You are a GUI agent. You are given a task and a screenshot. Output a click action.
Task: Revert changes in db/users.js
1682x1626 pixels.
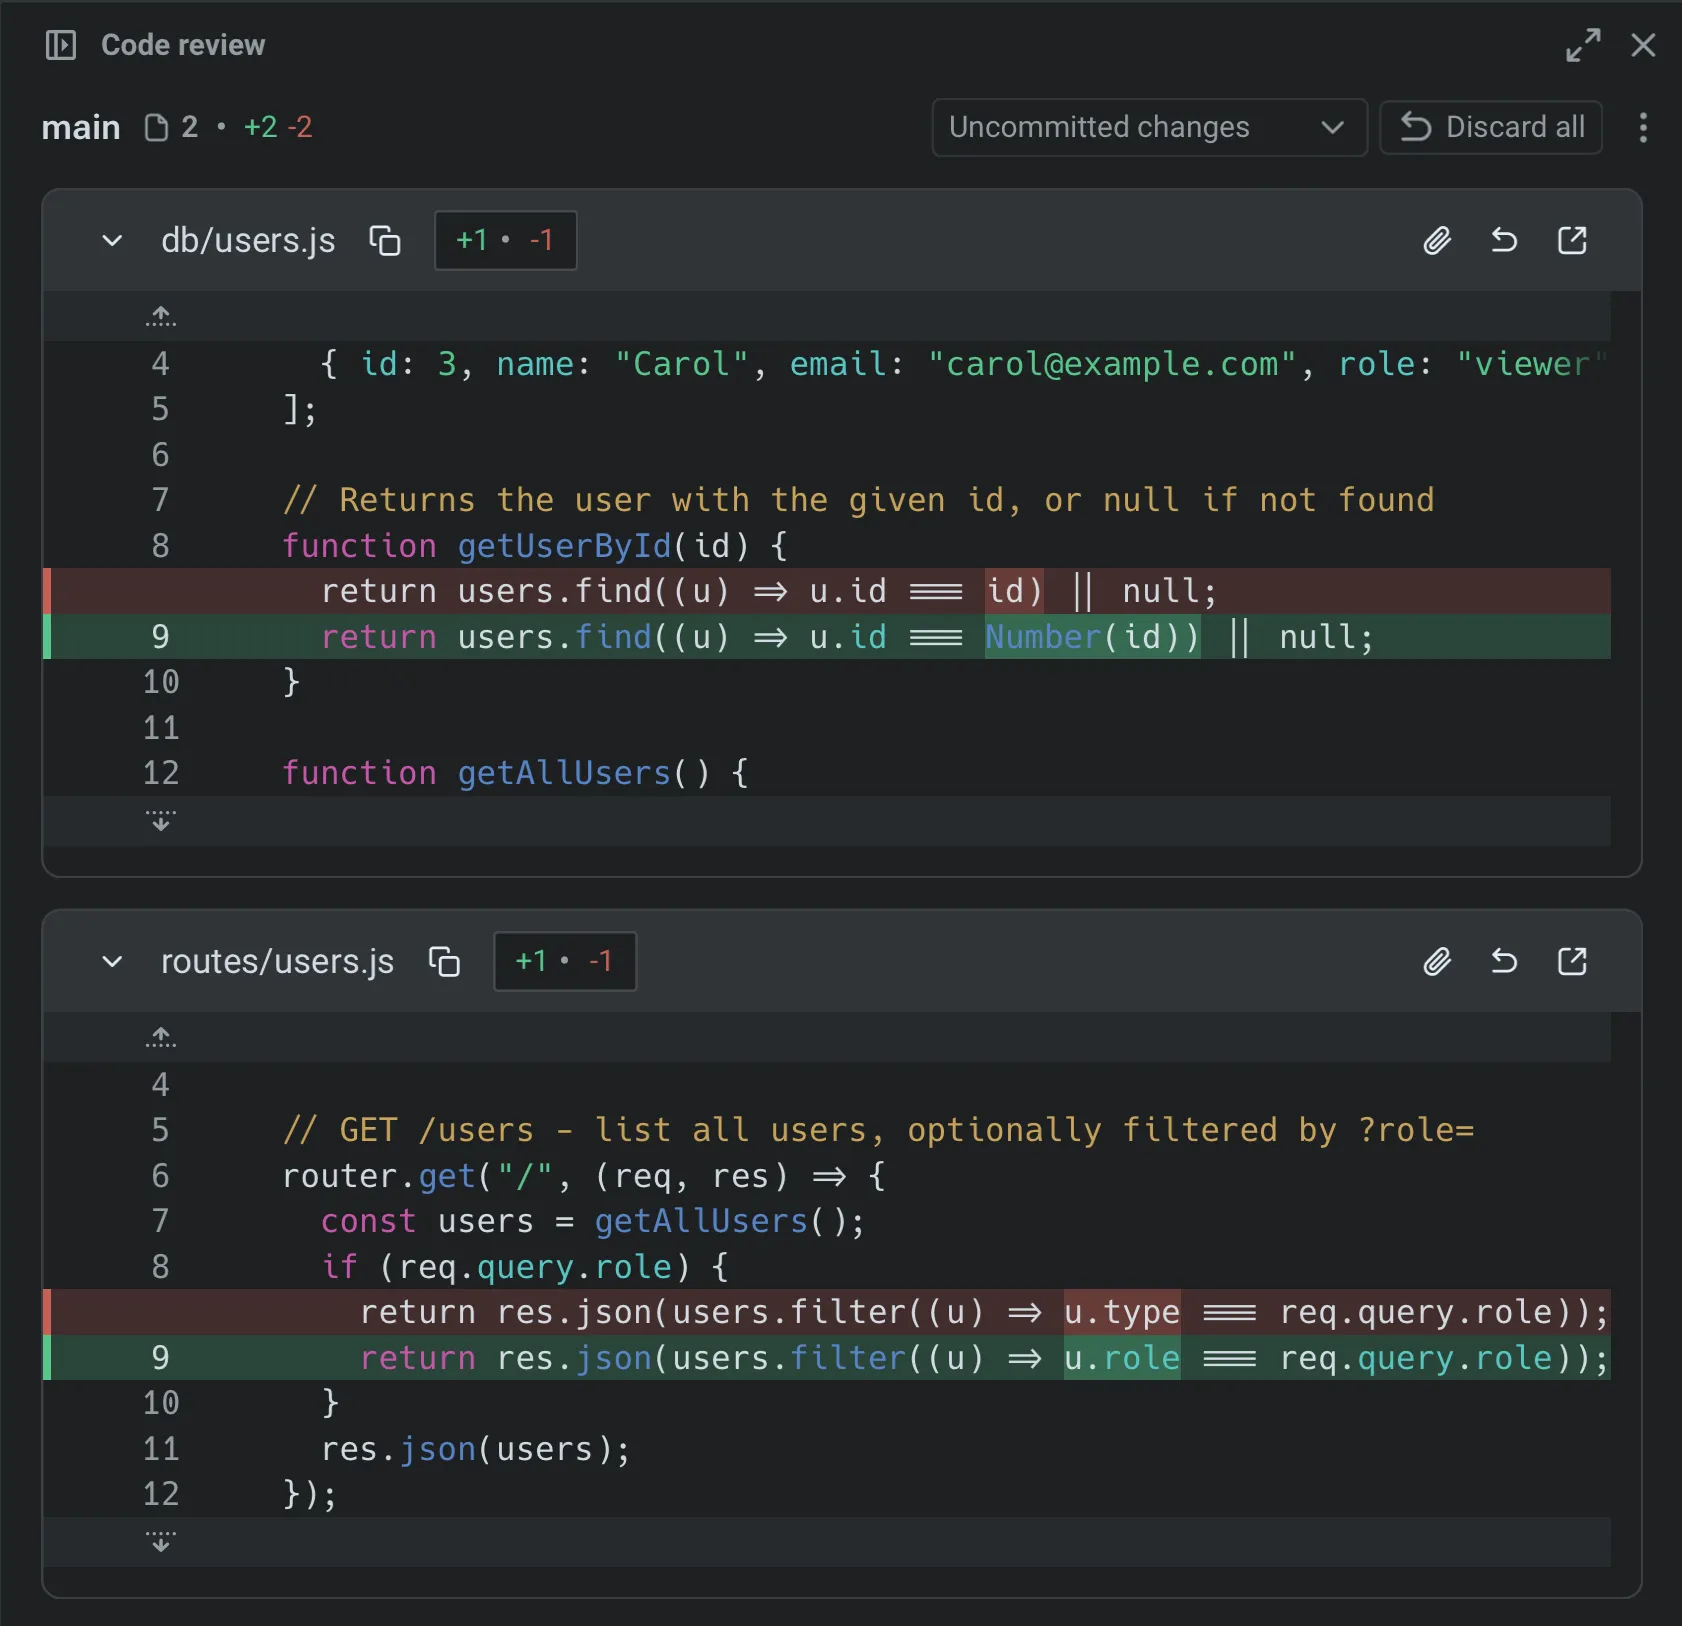tap(1504, 240)
